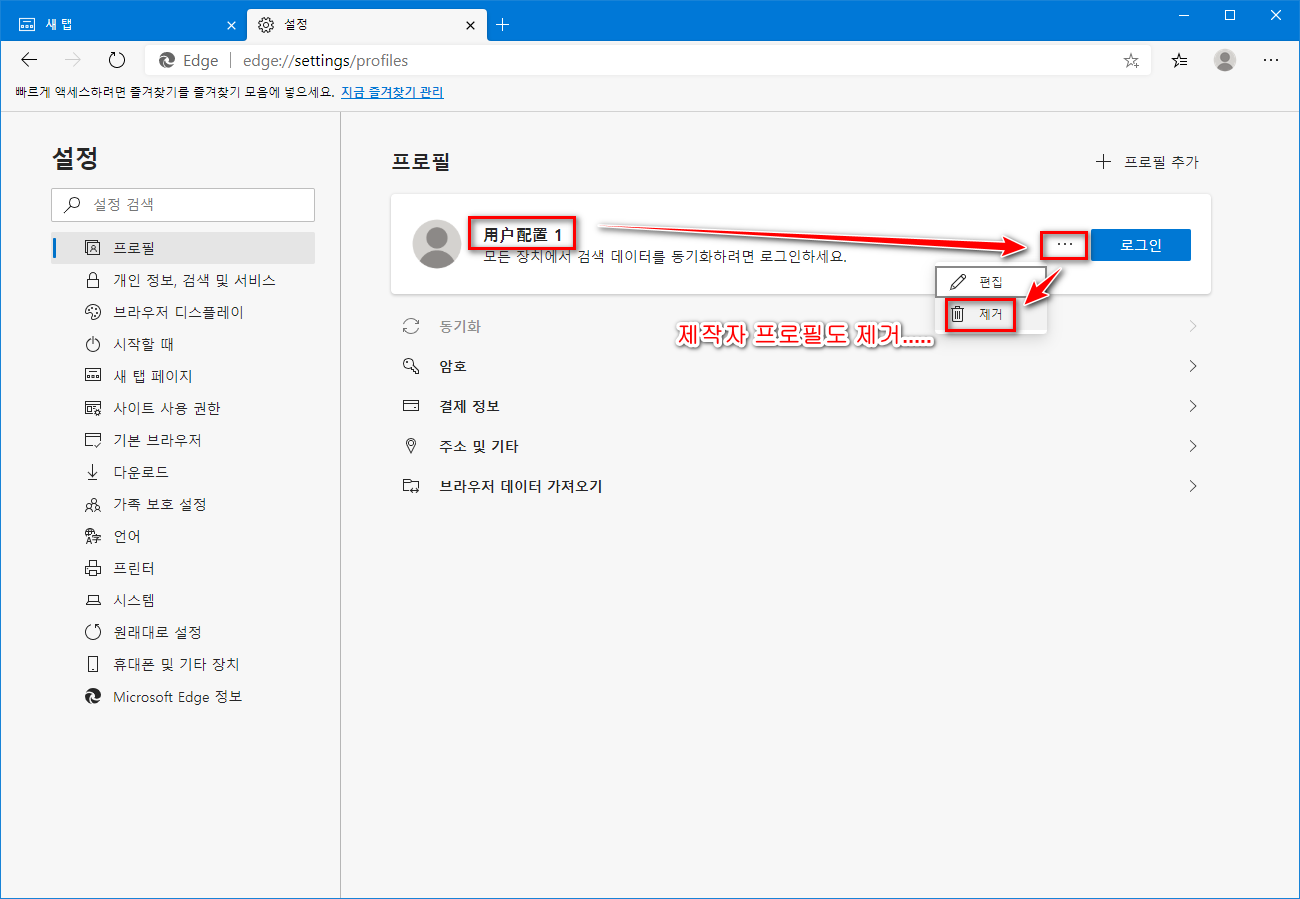This screenshot has width=1300, height=899.
Task: Open 새 탭 페이지 settings
Action: click(183, 376)
